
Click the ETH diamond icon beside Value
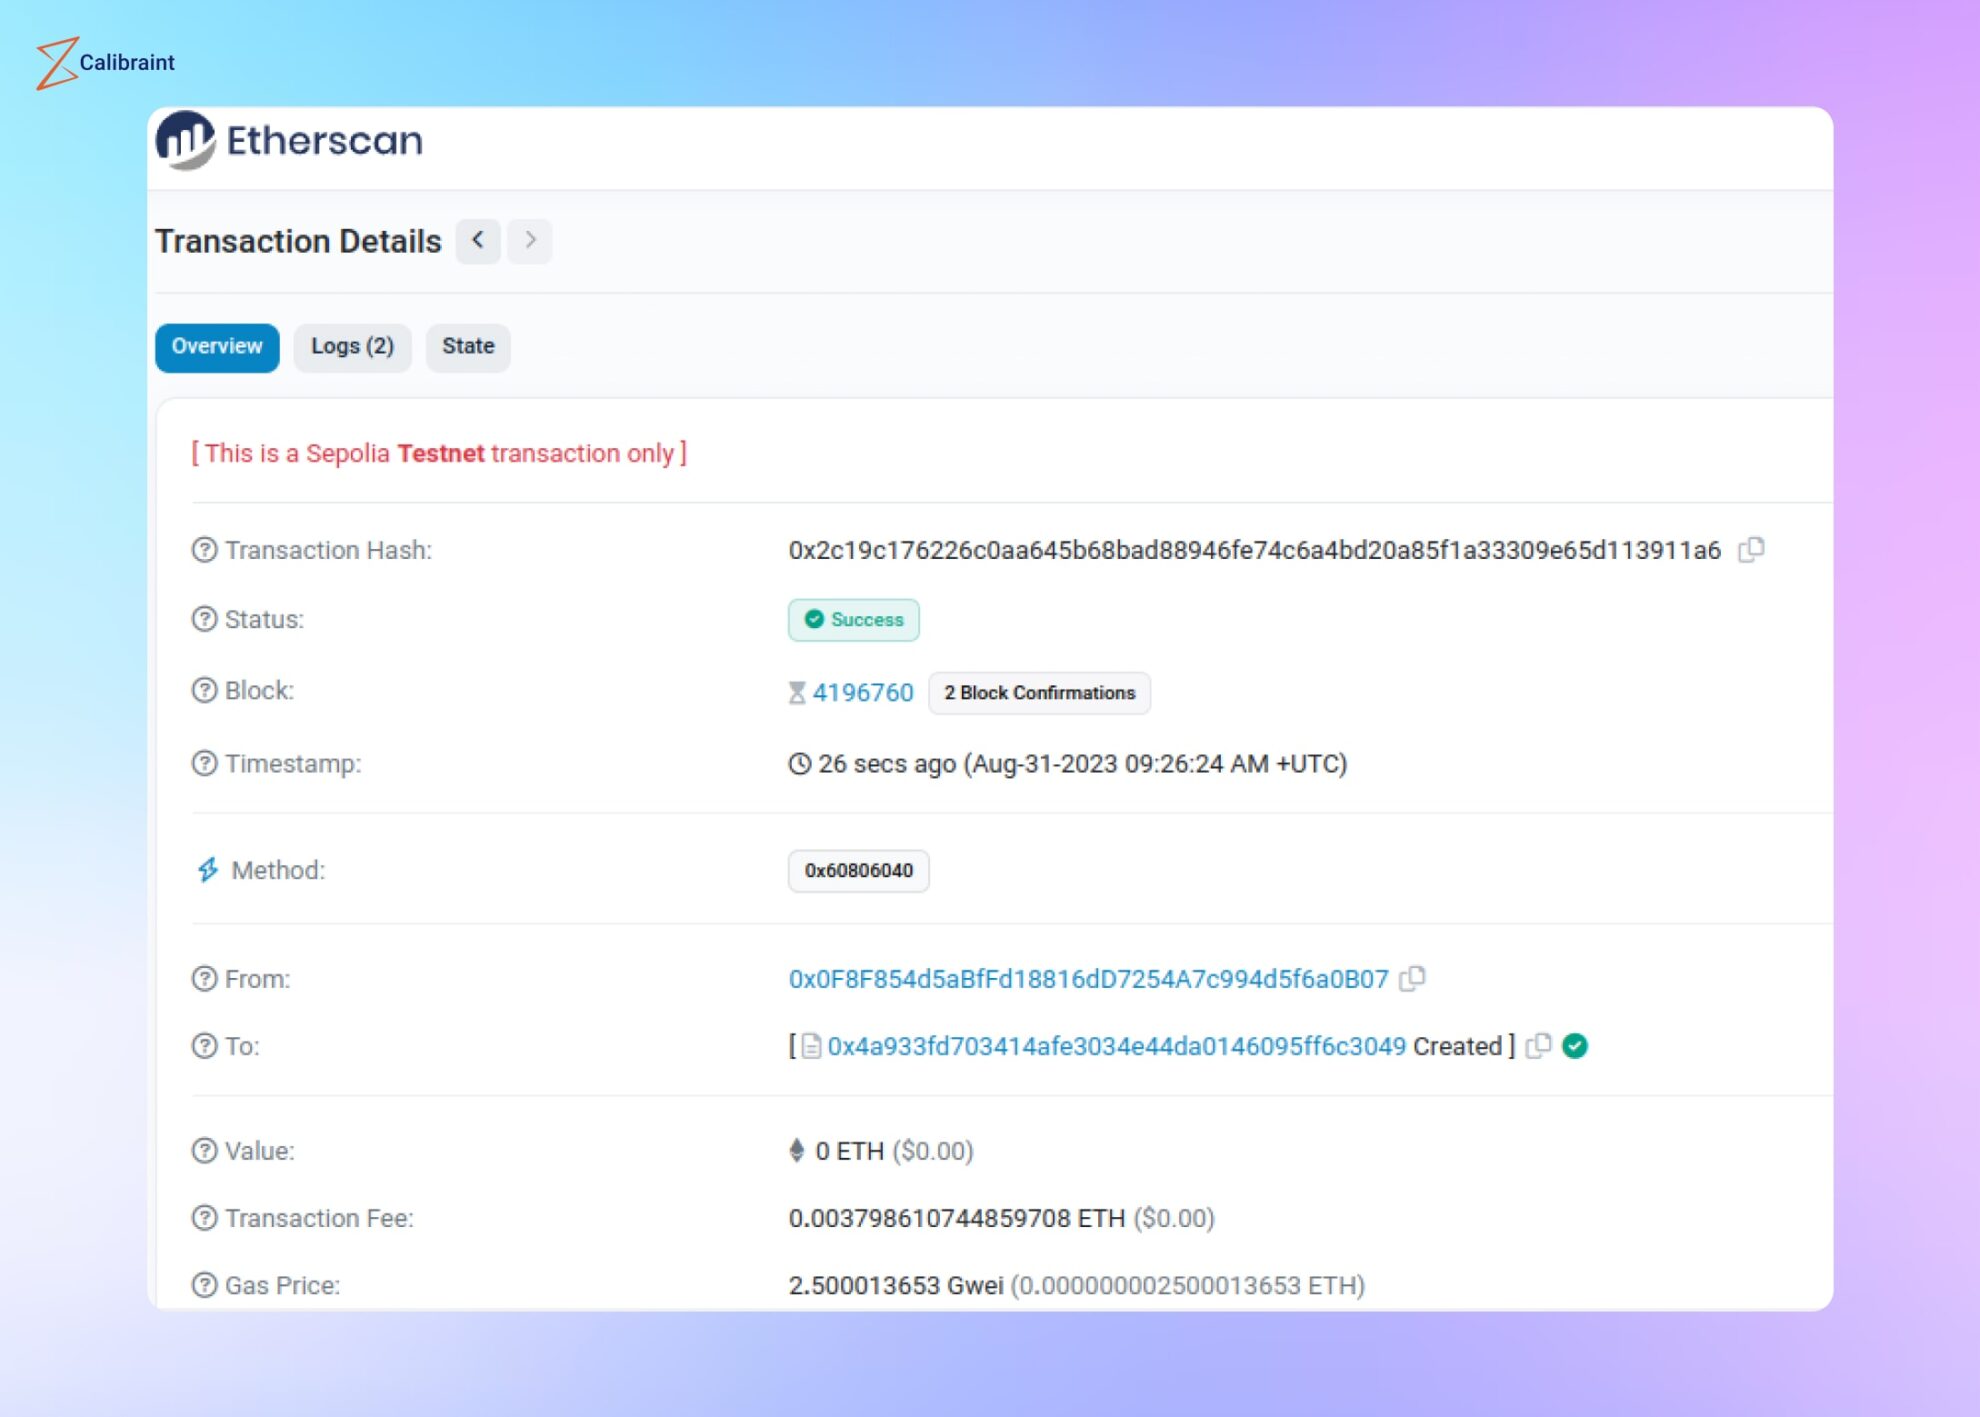(797, 1151)
